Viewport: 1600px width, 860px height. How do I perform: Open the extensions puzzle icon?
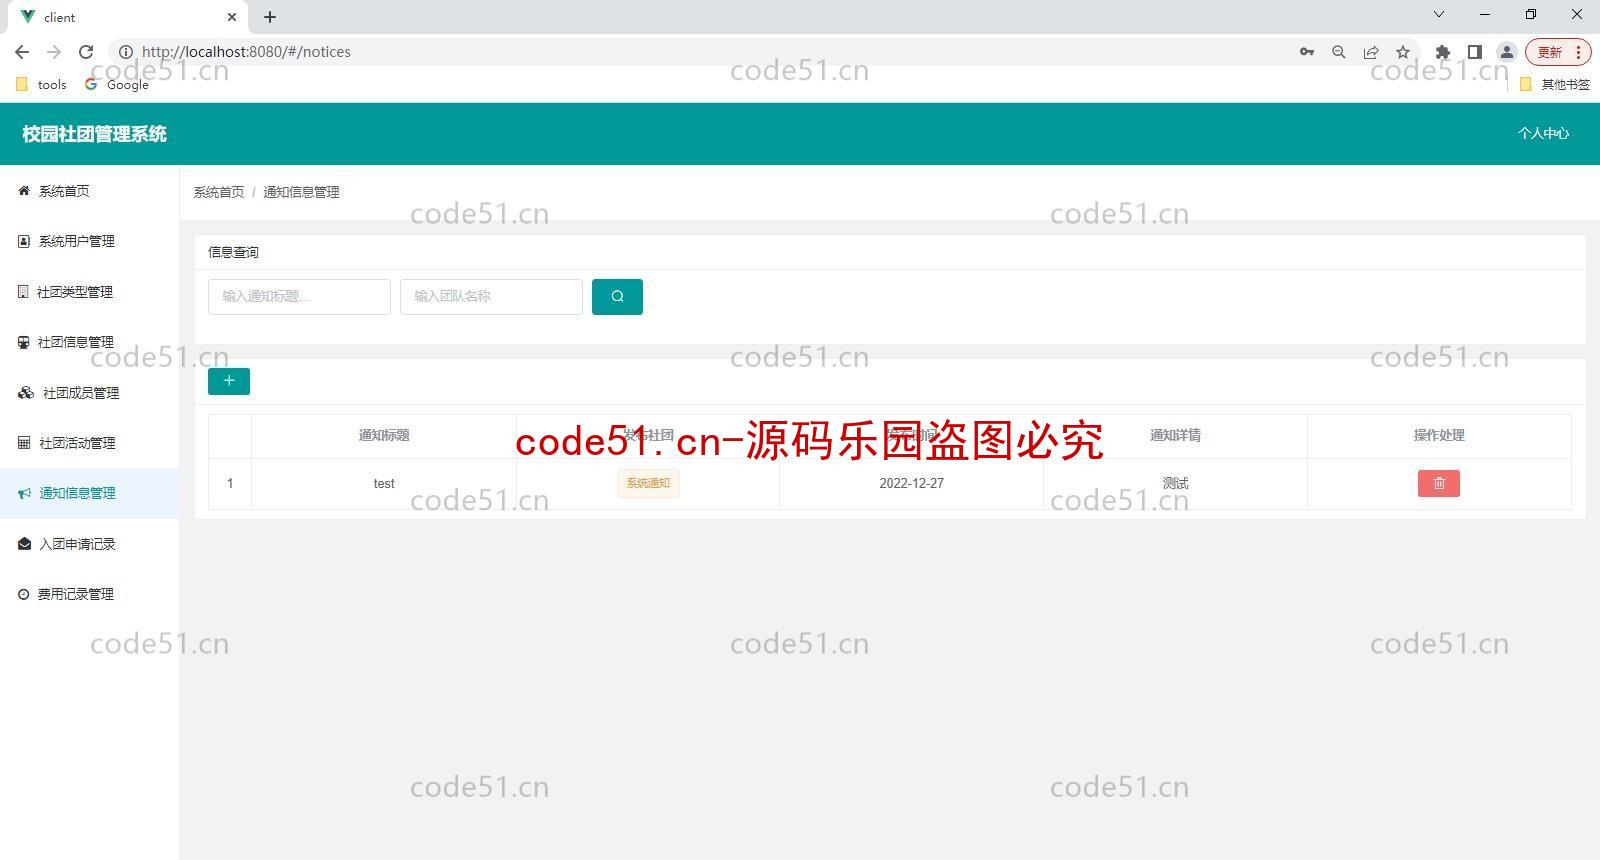pos(1442,52)
